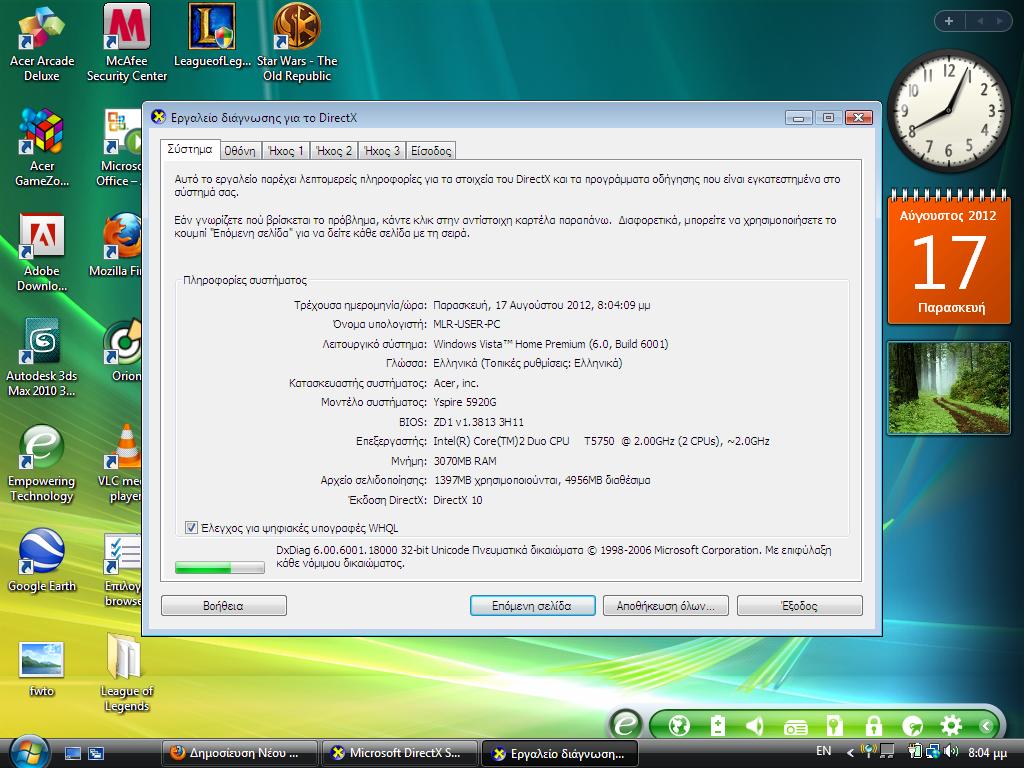The height and width of the screenshot is (768, 1024).
Task: Click recovery arrow icon in Empowering toolbar
Action: click(x=912, y=726)
